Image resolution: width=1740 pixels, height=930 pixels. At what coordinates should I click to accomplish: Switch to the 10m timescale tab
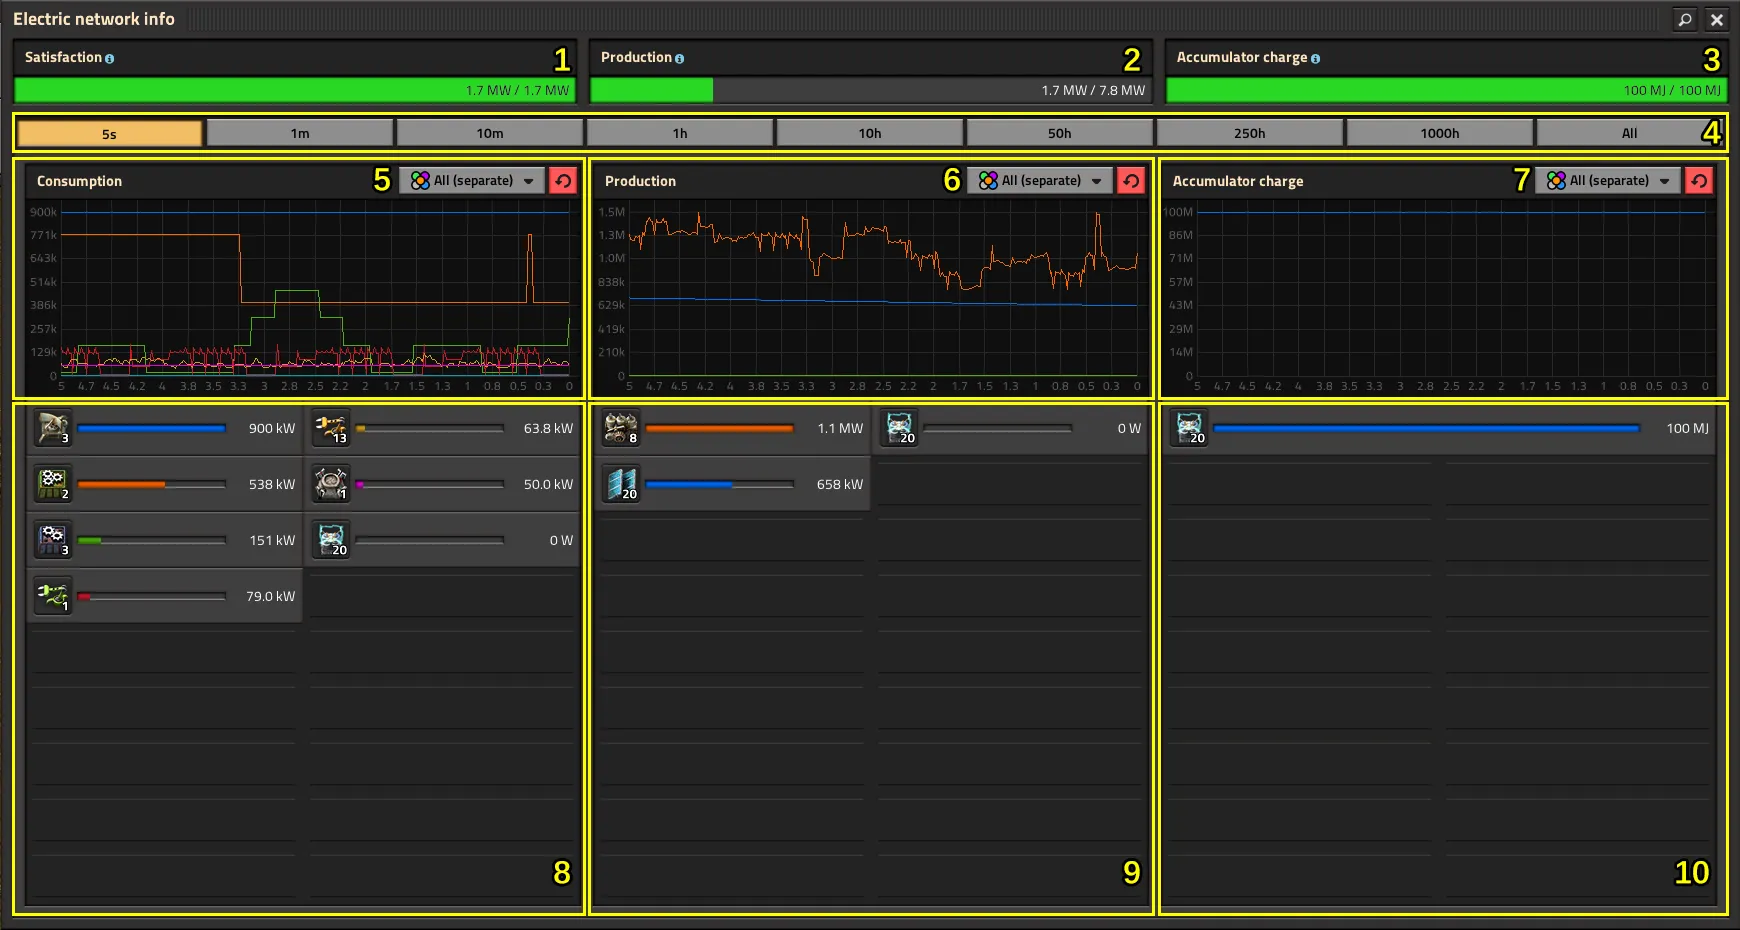(490, 133)
